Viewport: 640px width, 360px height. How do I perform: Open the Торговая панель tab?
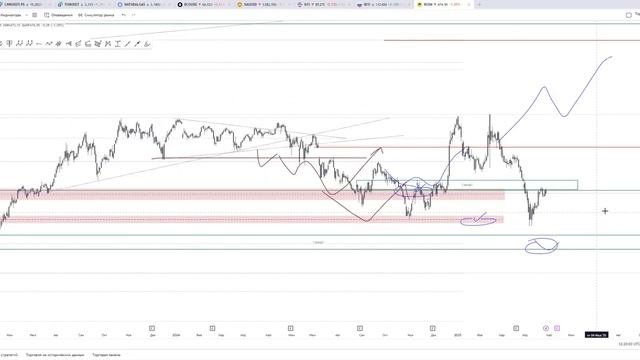[107, 355]
